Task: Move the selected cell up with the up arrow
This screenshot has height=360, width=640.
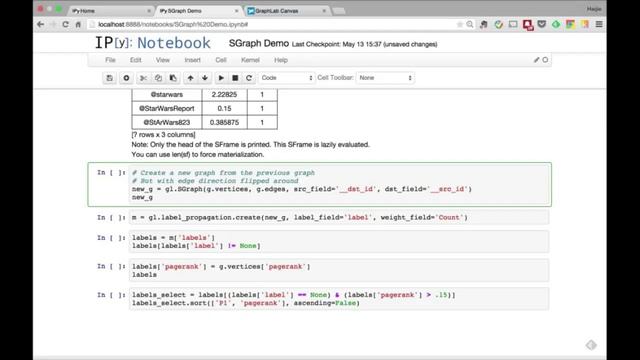Action: [190, 78]
